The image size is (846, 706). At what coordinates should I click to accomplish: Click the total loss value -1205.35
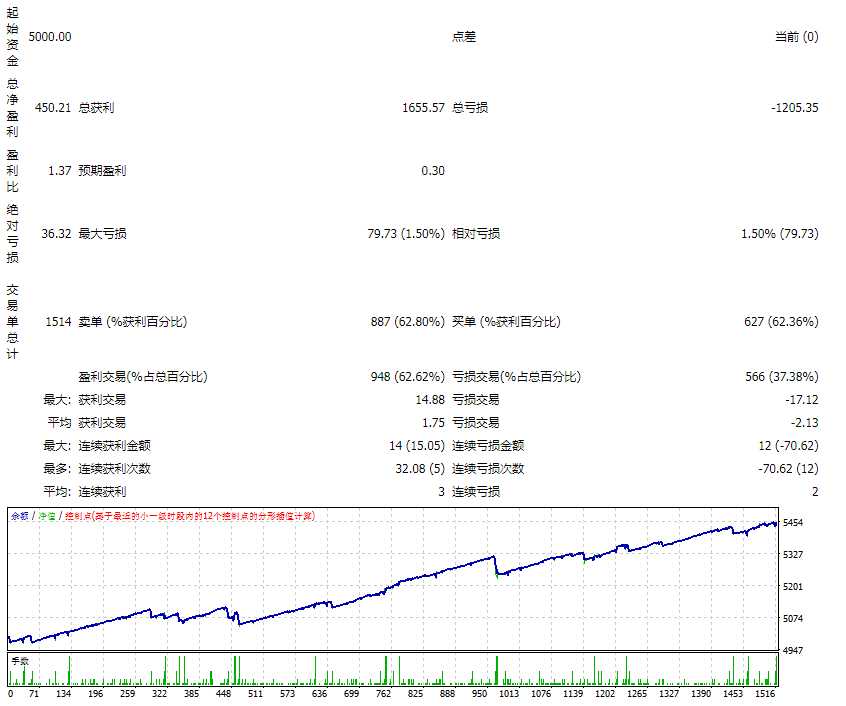(x=794, y=107)
